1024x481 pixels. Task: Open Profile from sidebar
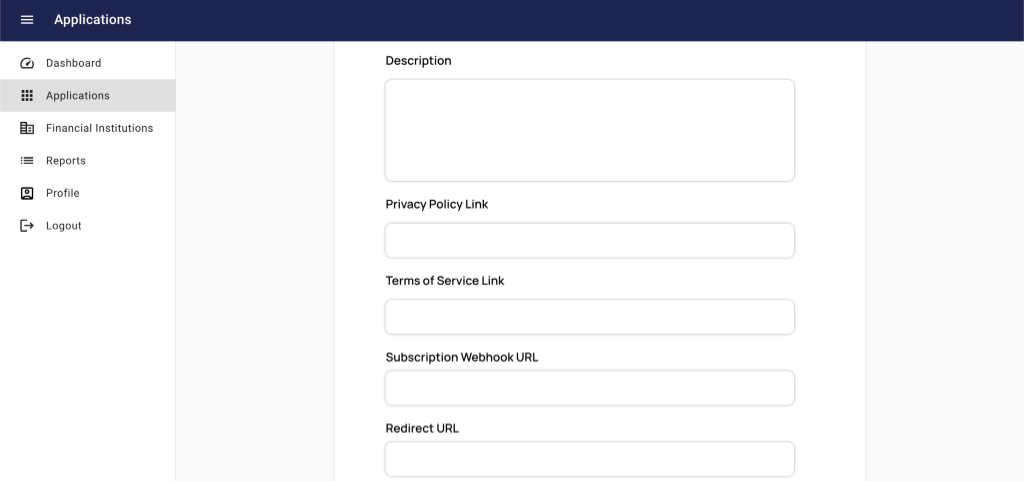point(88,193)
